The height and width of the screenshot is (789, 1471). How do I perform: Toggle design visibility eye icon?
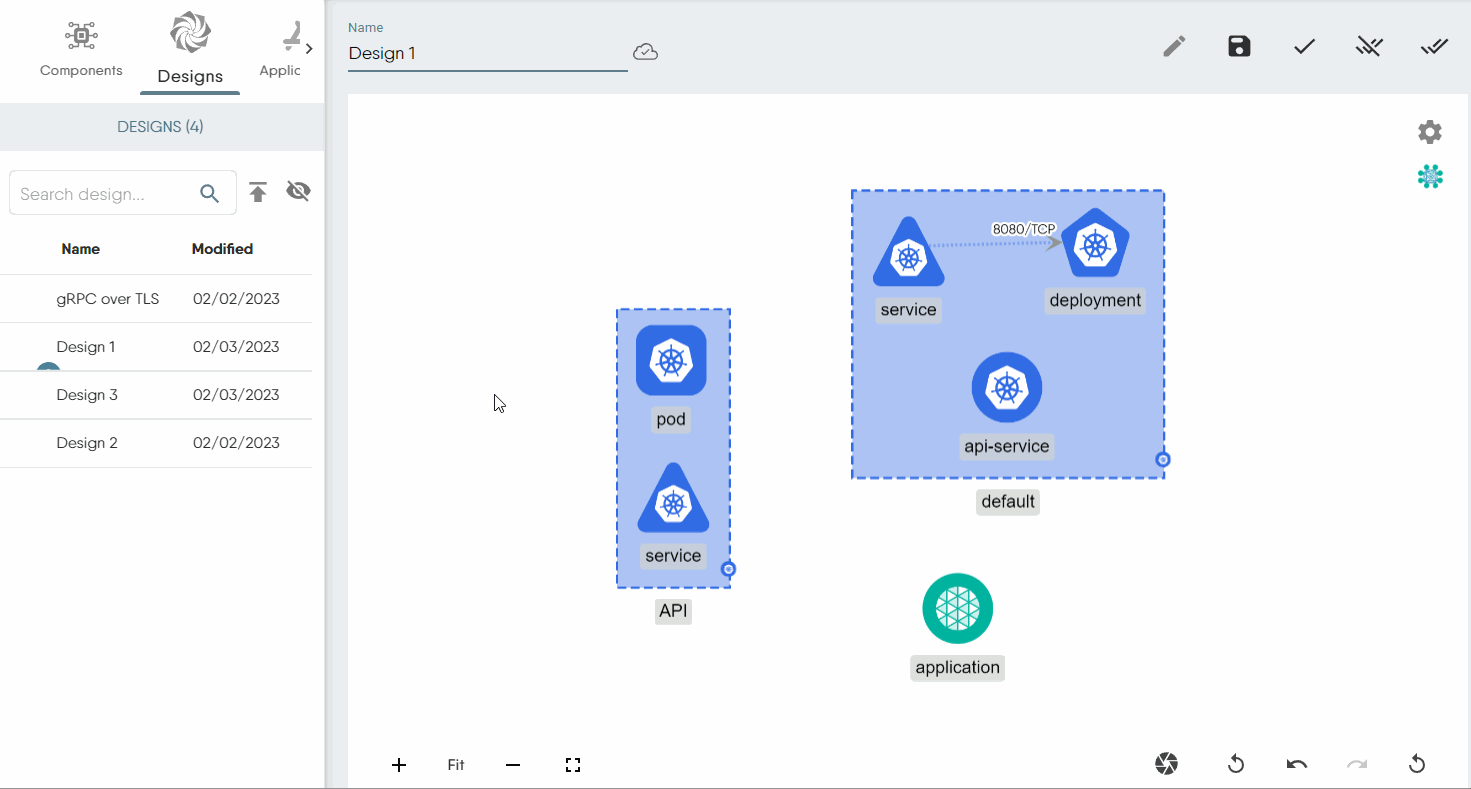click(298, 192)
